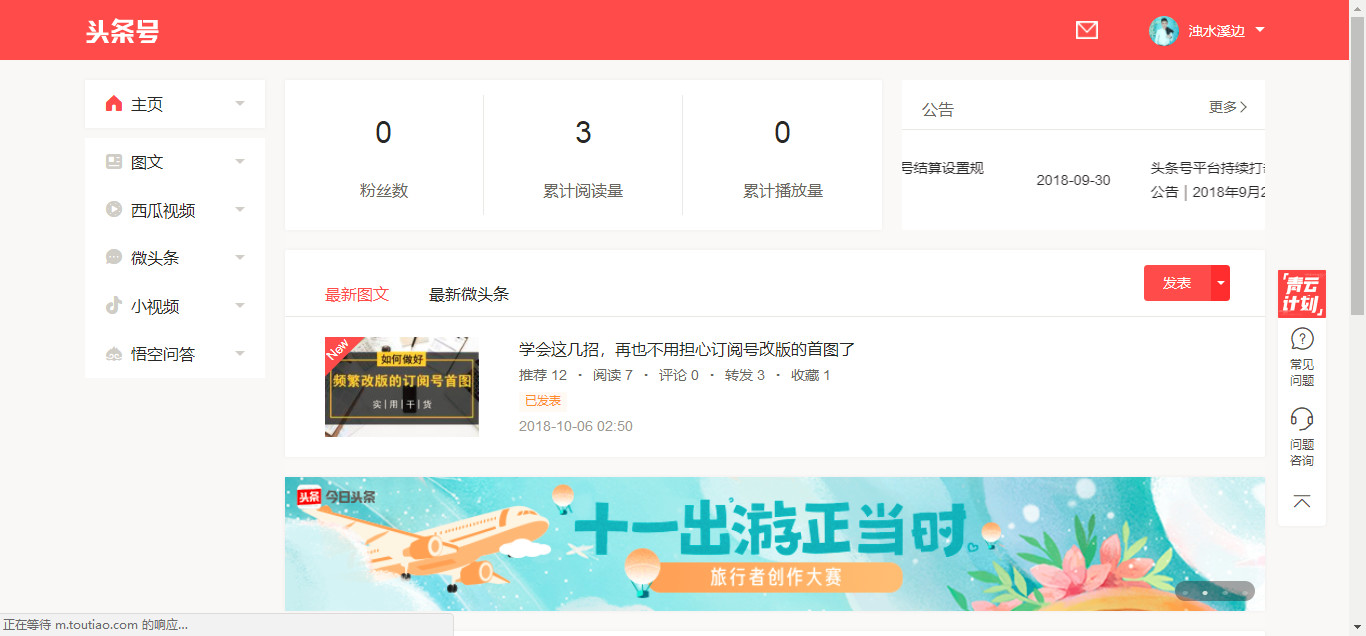Screen dimensions: 1366x636
Task: Click the user avatar picture
Action: (1163, 31)
